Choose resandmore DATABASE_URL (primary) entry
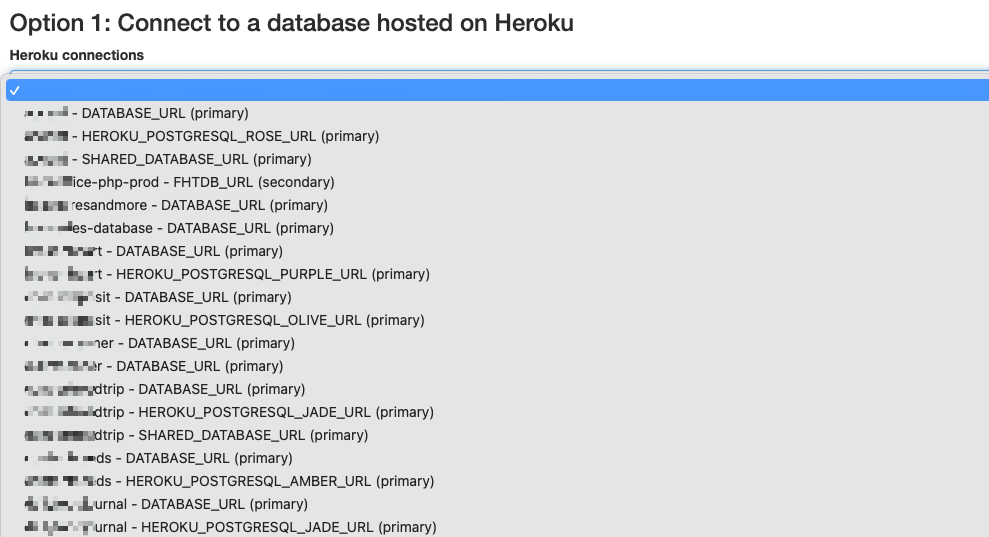Viewport: 989px width, 537px height. [497, 205]
